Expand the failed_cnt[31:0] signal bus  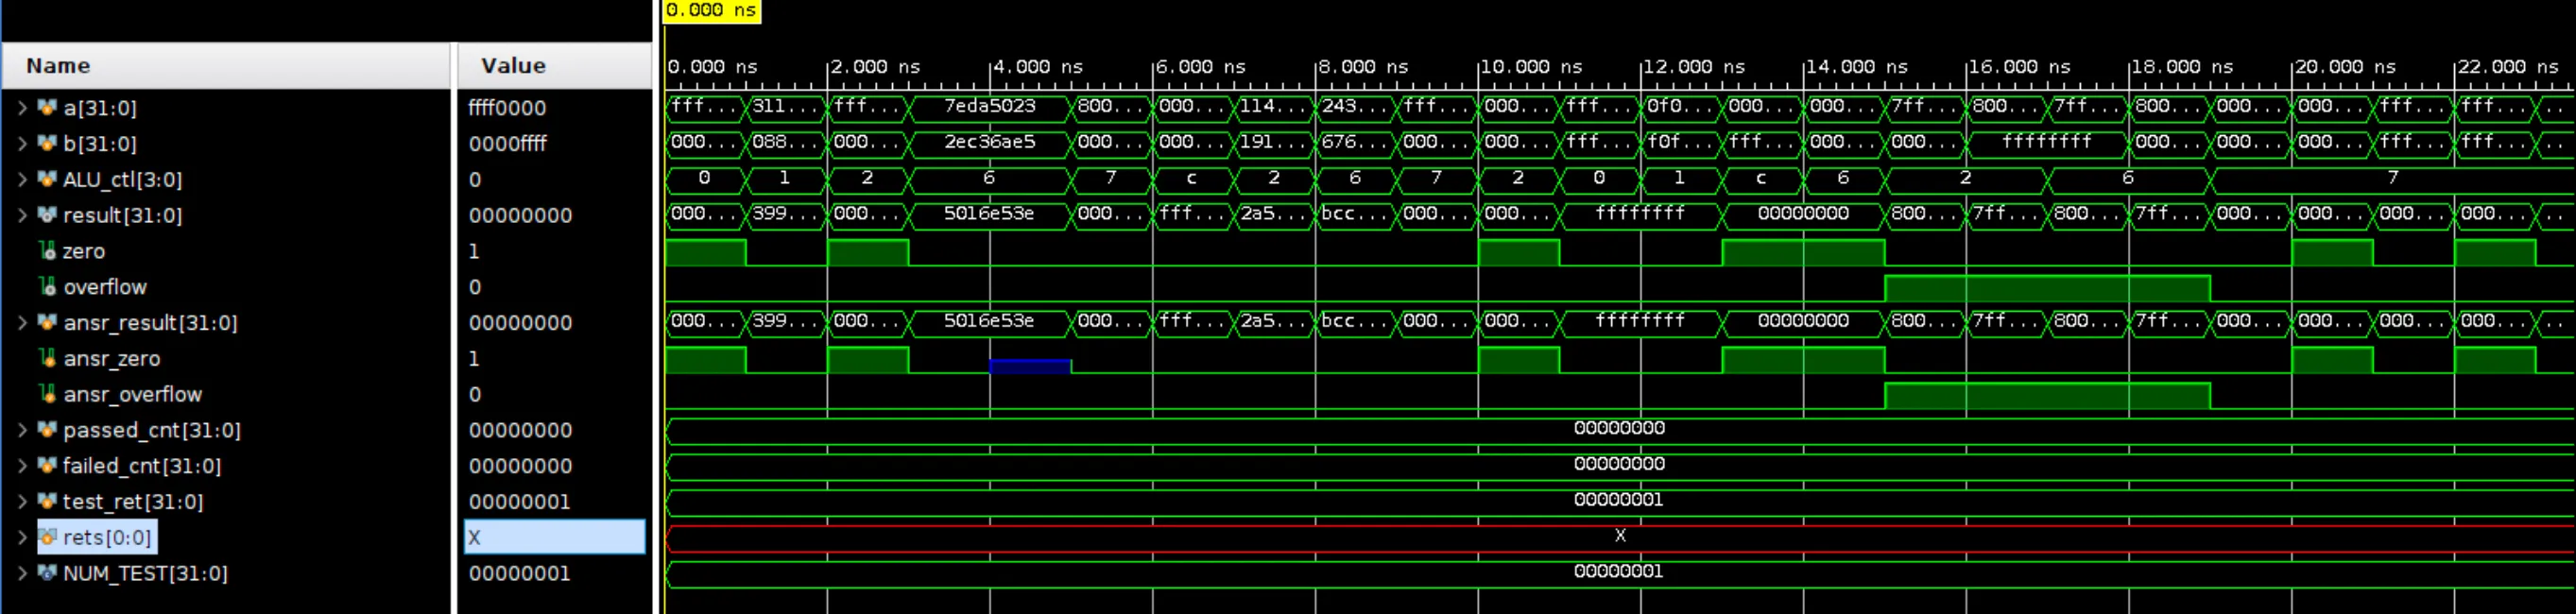(22, 466)
